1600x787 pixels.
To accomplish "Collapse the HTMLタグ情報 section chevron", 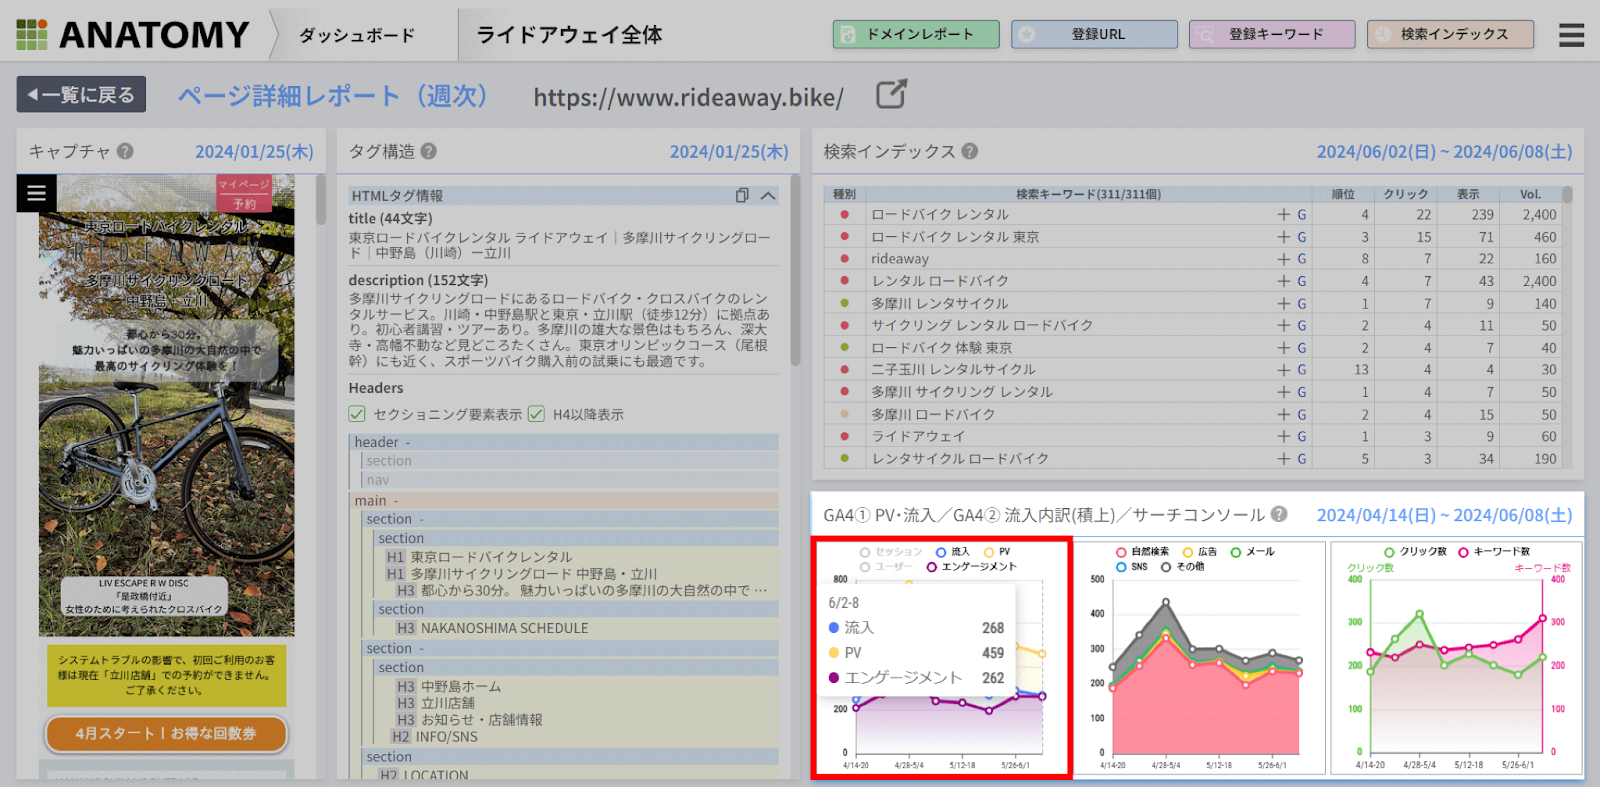I will (768, 195).
